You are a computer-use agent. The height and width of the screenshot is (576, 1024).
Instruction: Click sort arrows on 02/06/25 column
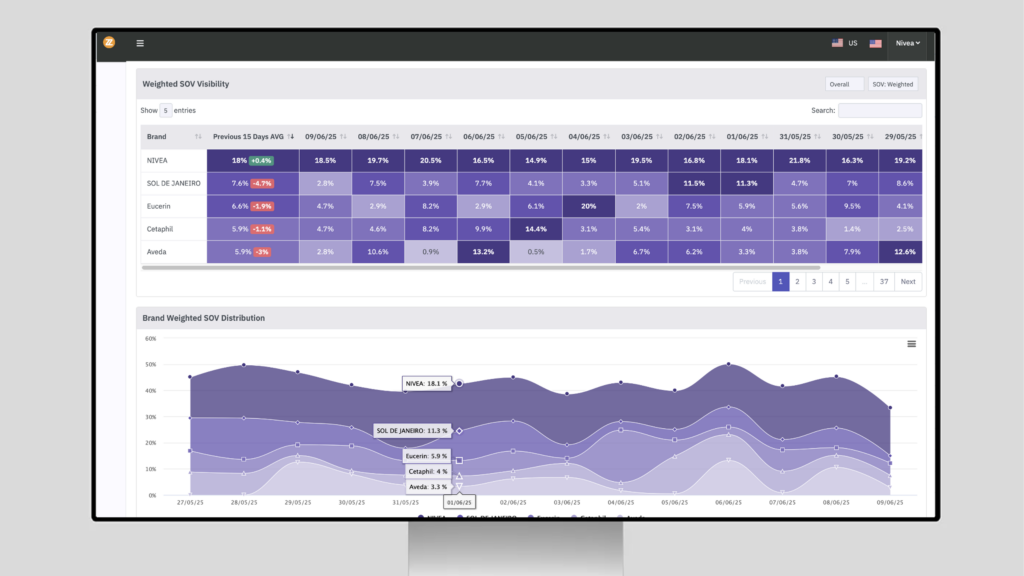coord(712,136)
